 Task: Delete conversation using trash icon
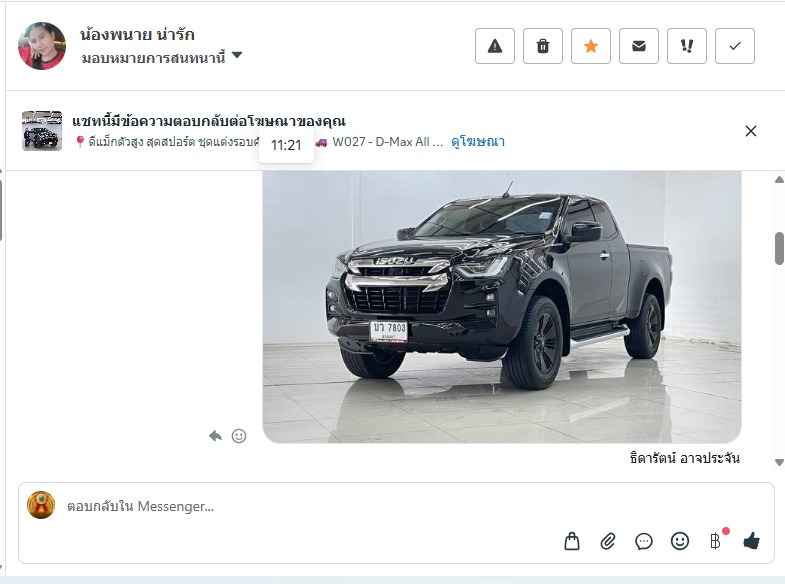pyautogui.click(x=543, y=46)
